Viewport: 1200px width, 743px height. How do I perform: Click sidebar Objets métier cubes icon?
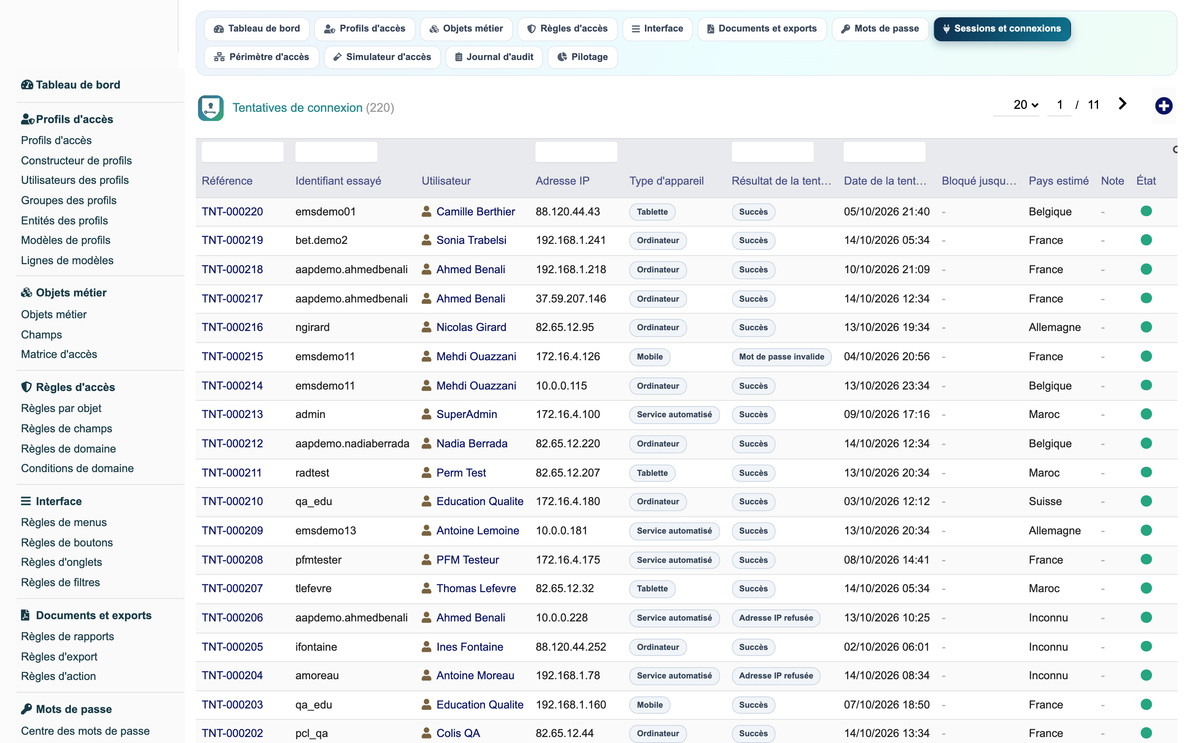27,293
